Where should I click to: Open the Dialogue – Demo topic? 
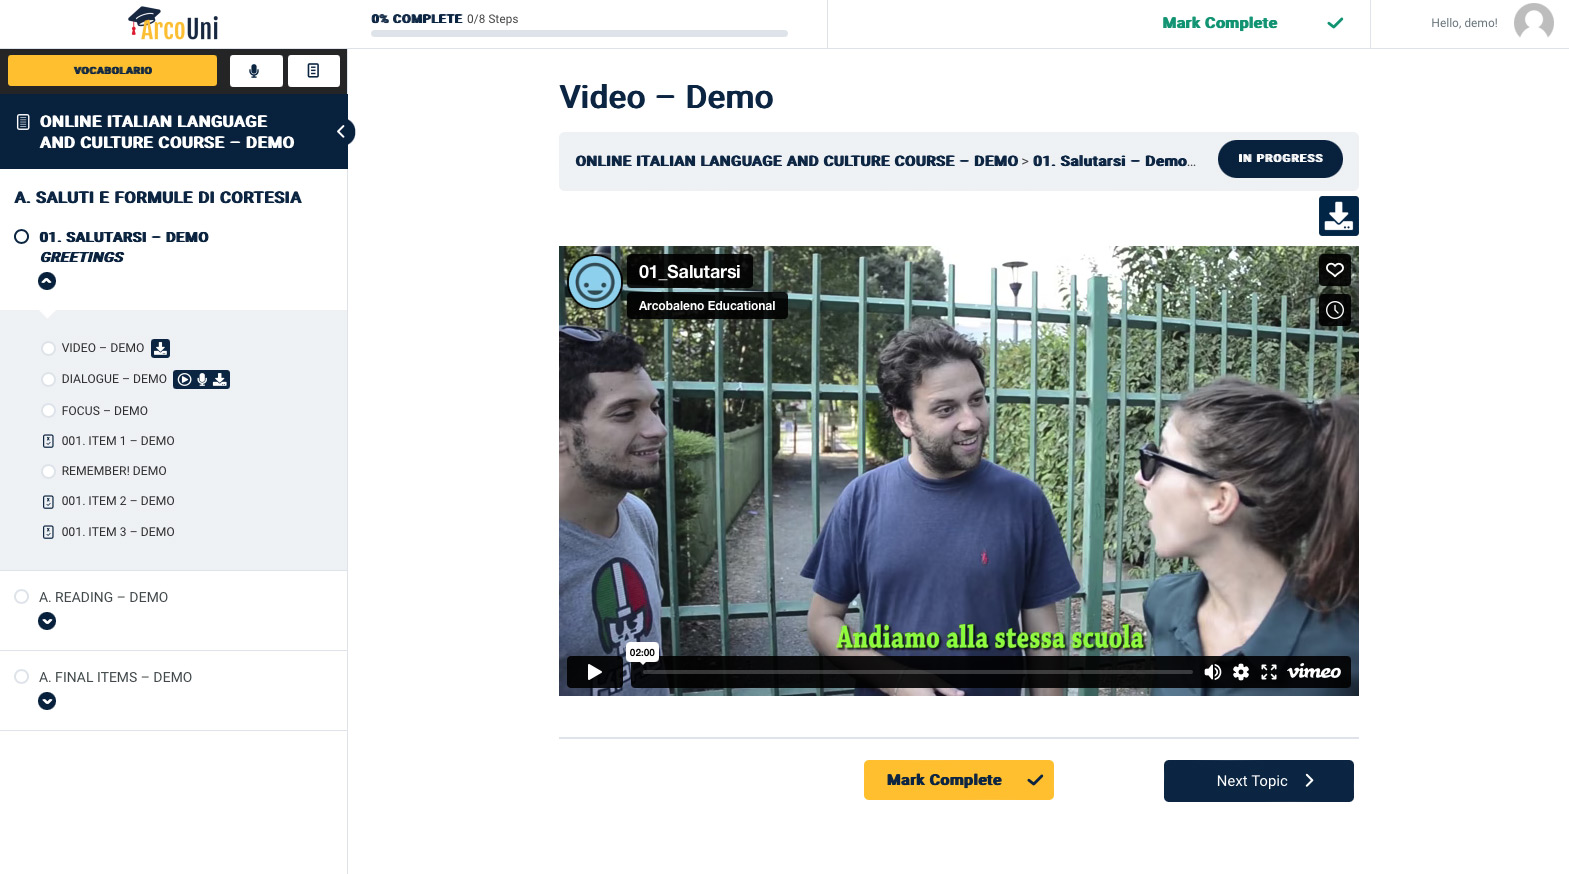pyautogui.click(x=114, y=379)
